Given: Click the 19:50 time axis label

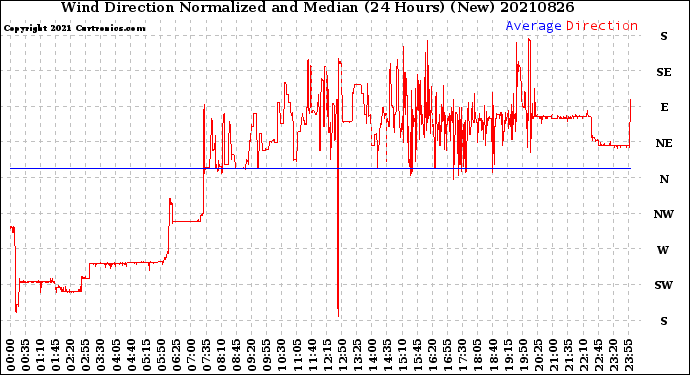Looking at the screenshot, I should (523, 355).
